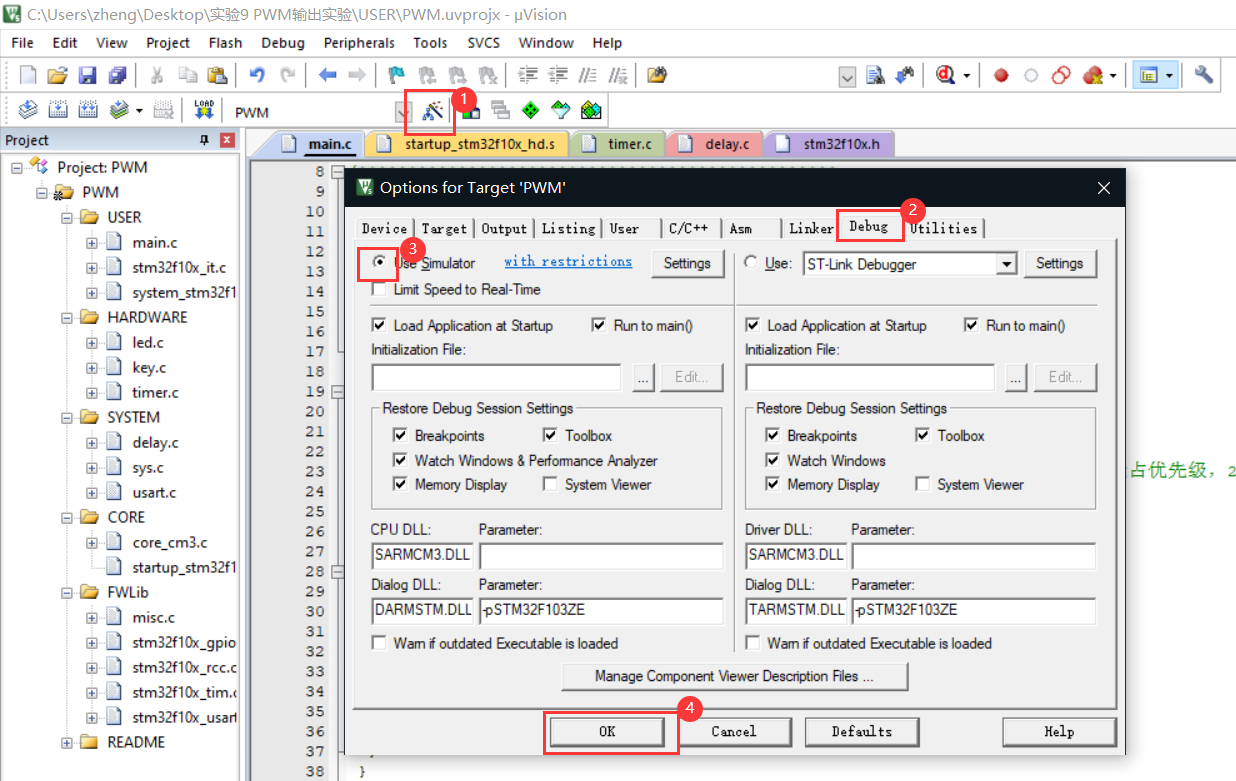
Task: Collapse the SYSTEM group in project tree
Action: point(66,417)
